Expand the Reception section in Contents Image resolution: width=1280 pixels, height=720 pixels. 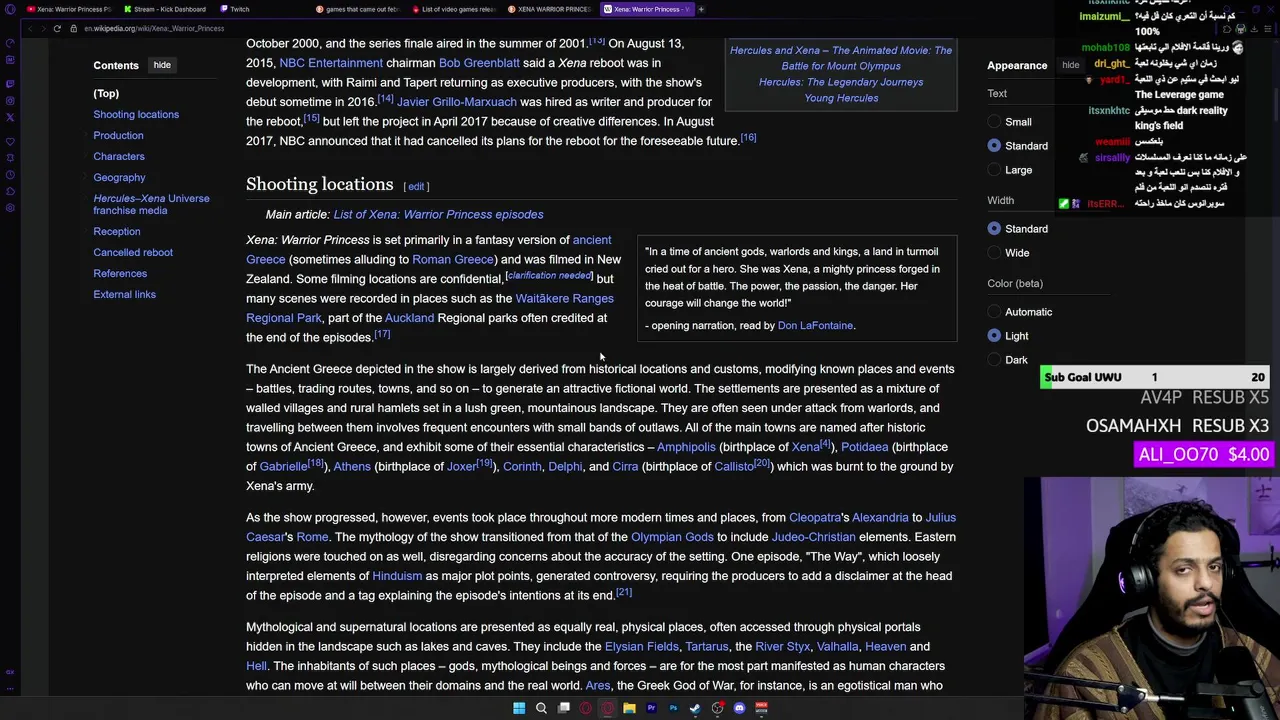86,231
